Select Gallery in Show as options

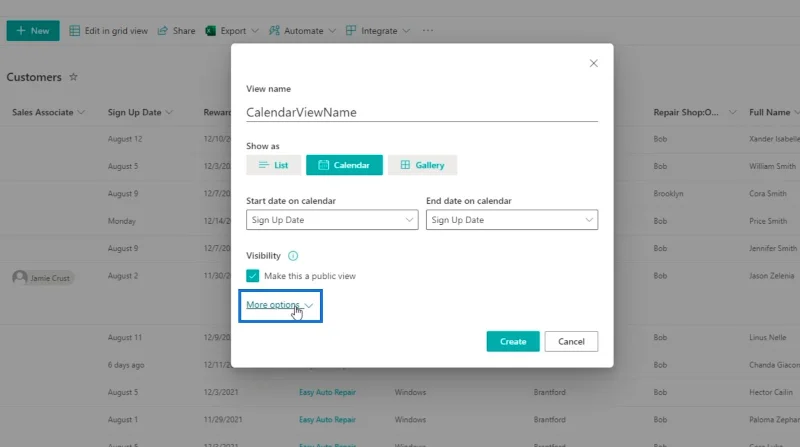(422, 165)
